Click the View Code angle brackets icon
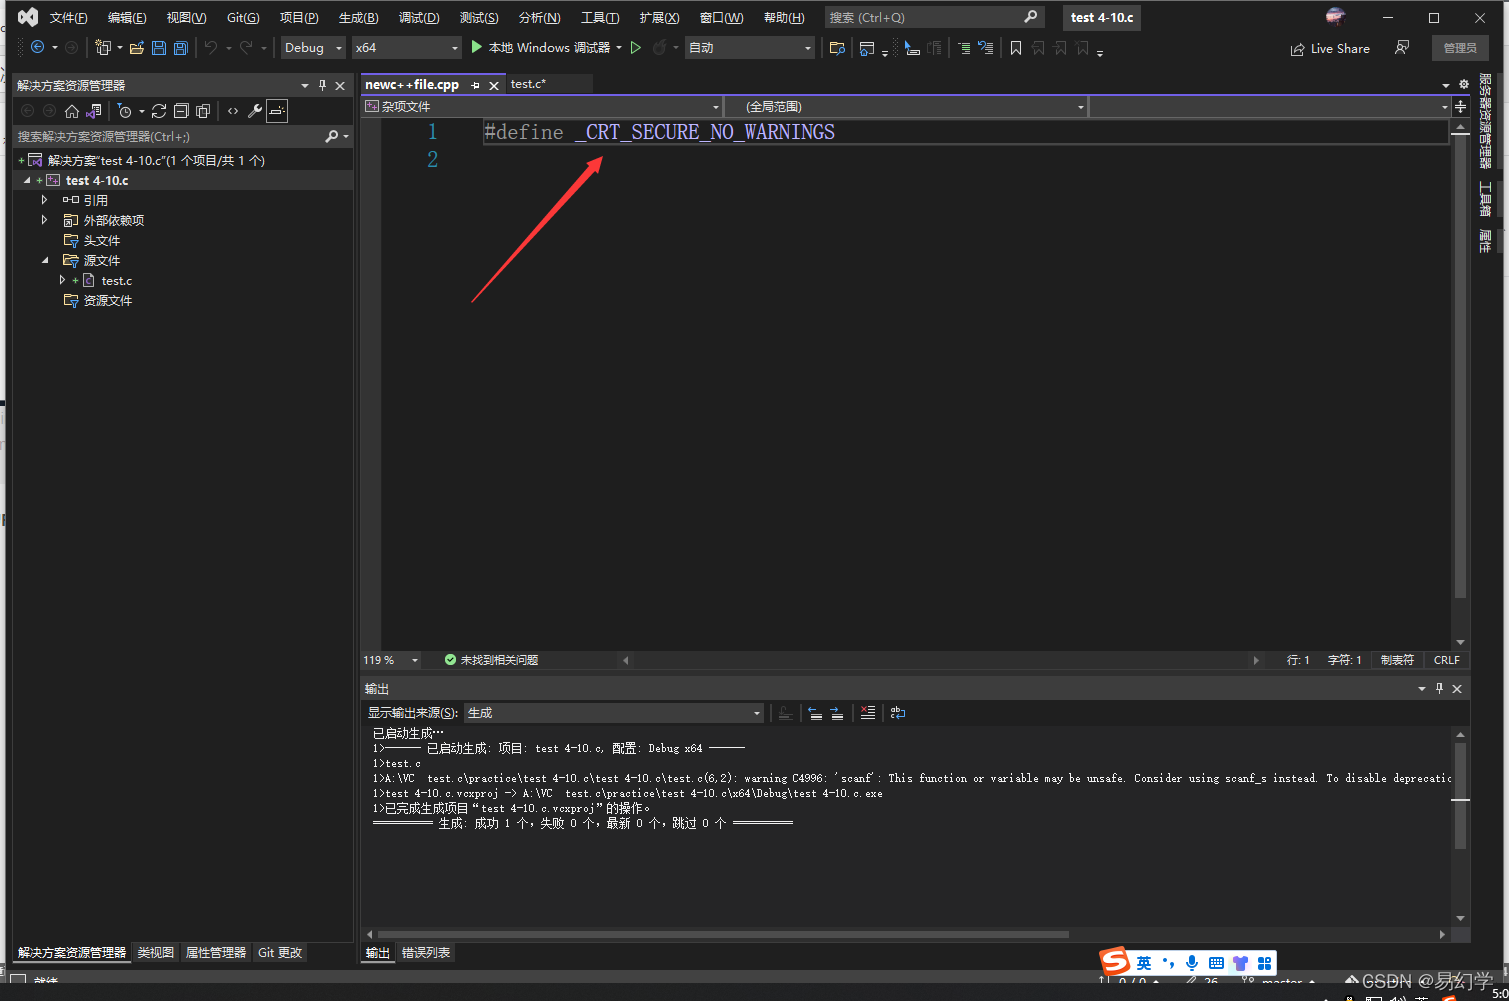The height and width of the screenshot is (1001, 1509). click(x=233, y=111)
